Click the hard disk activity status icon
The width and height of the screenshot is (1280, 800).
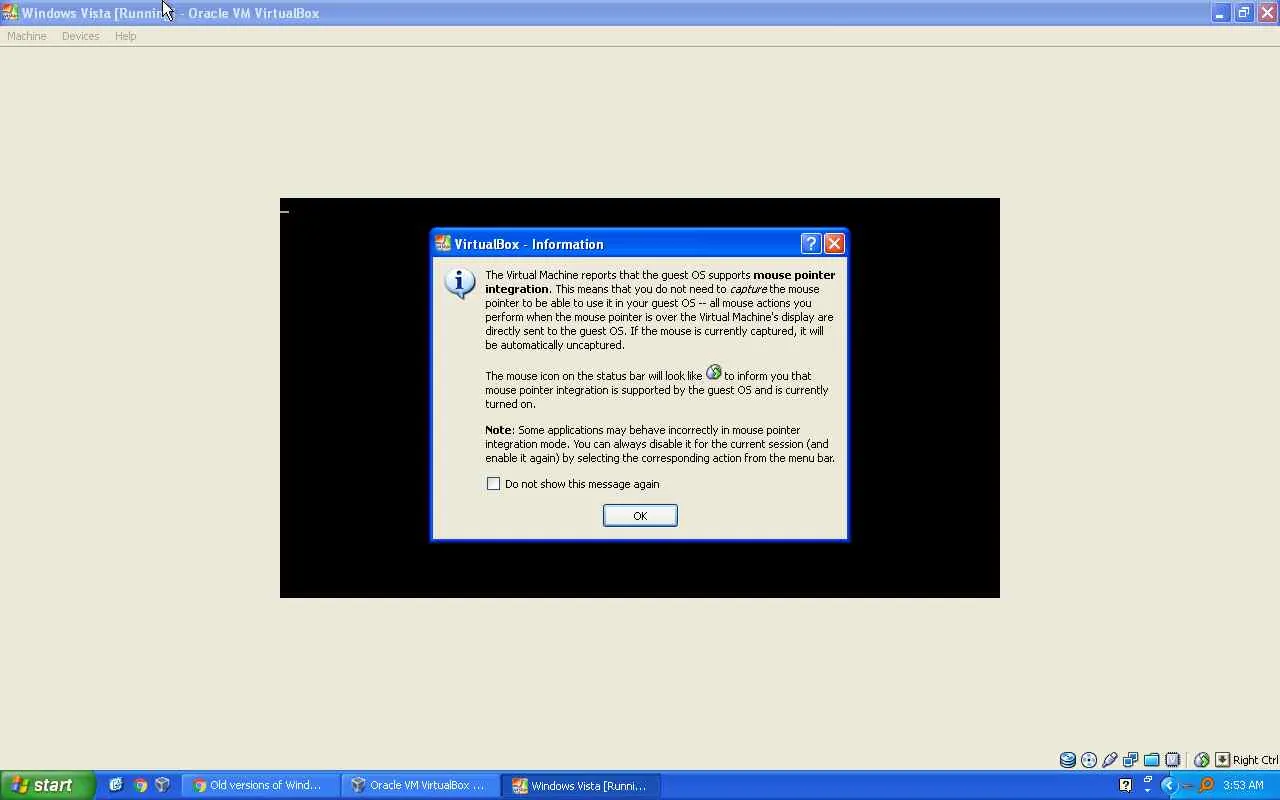point(1068,760)
